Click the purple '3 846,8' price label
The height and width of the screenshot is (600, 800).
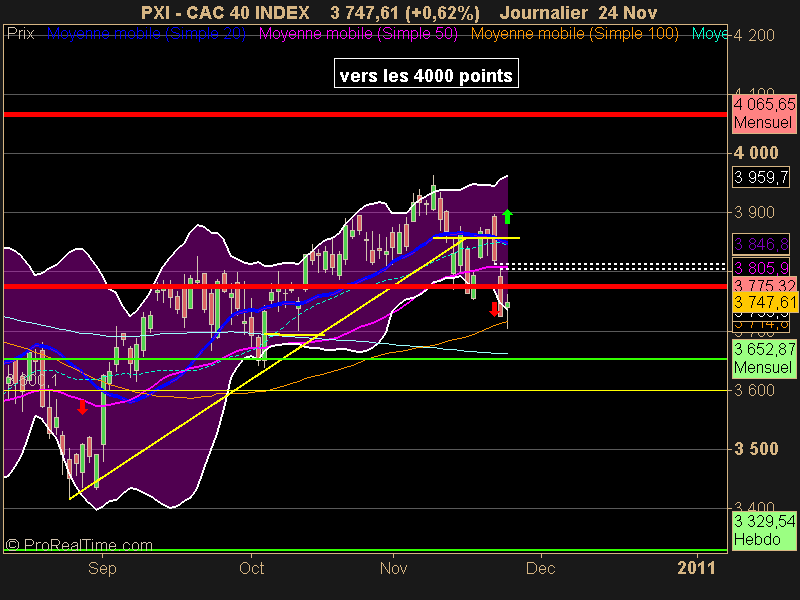click(761, 244)
